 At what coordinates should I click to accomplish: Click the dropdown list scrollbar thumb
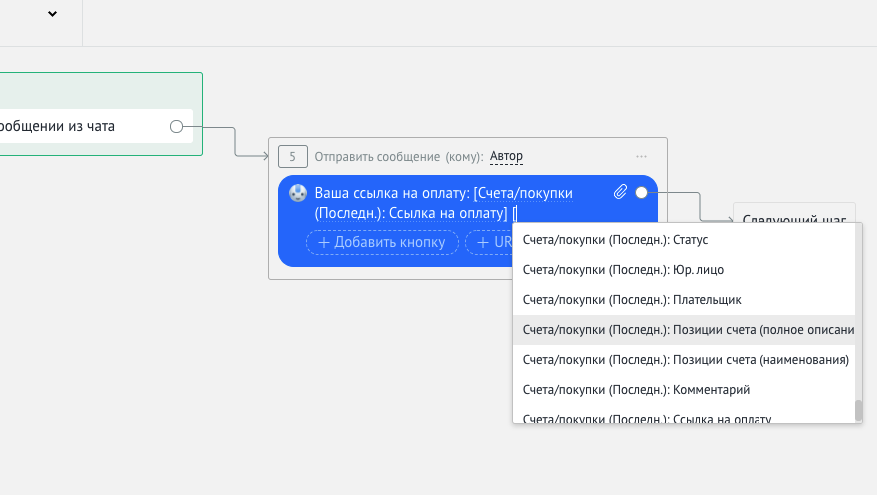point(859,411)
